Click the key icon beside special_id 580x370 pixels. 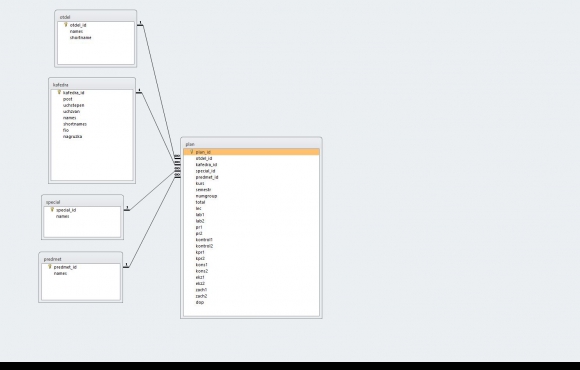tap(52, 210)
